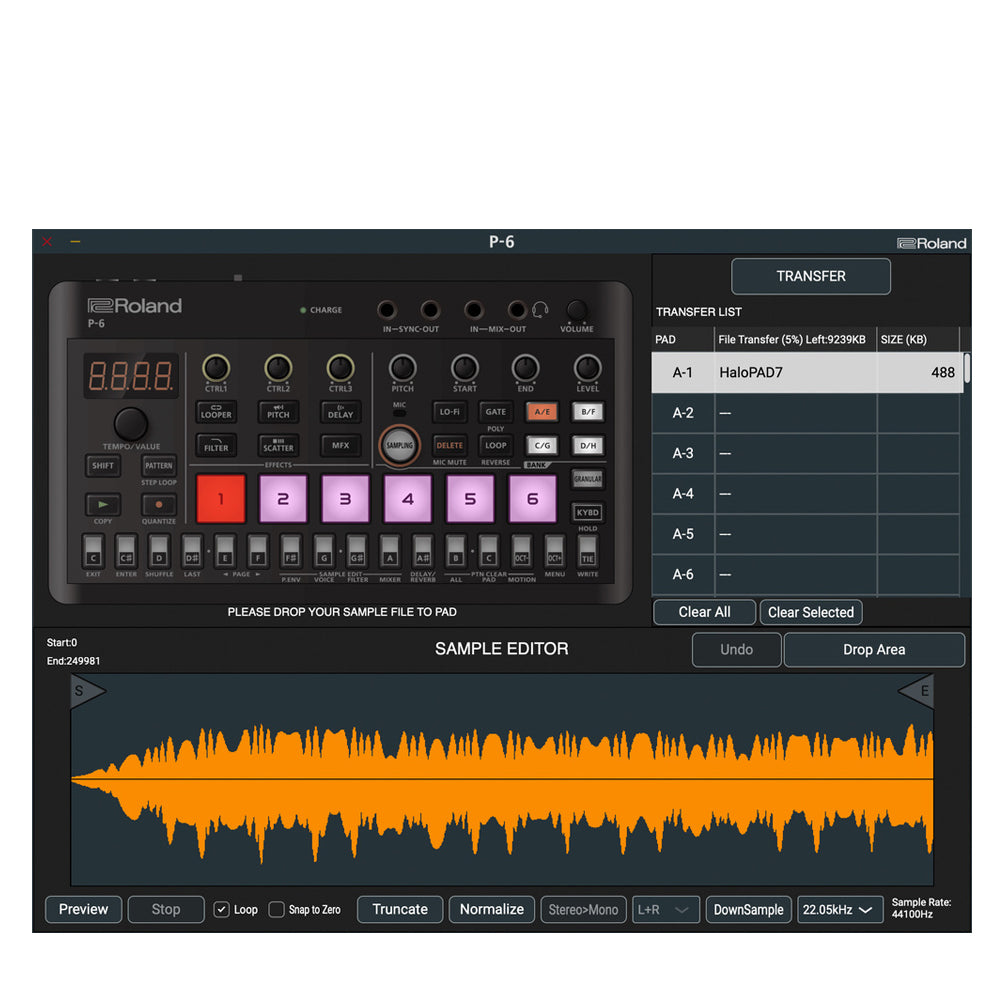Click the TEMPO/VALUE knob
The width and height of the screenshot is (1000, 1000).
(130, 424)
